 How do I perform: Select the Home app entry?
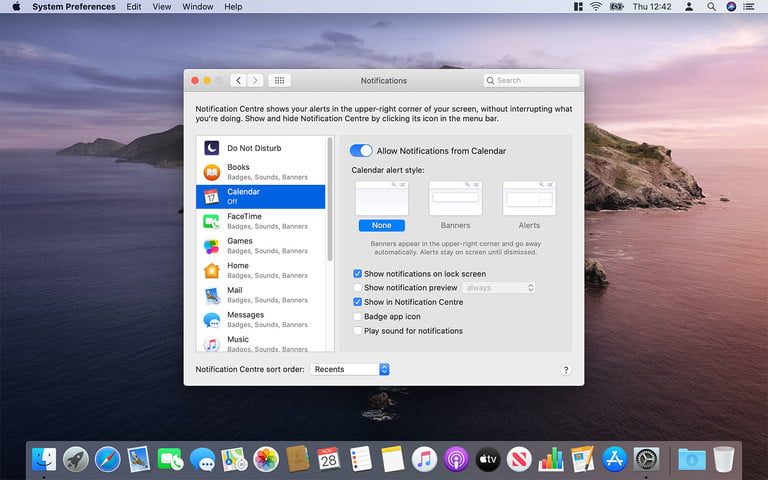pos(260,270)
